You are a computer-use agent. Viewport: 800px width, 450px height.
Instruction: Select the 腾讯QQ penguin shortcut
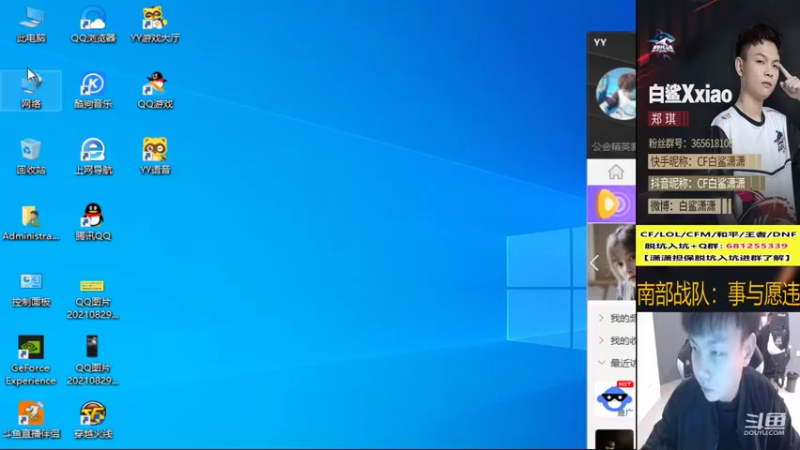pos(93,222)
